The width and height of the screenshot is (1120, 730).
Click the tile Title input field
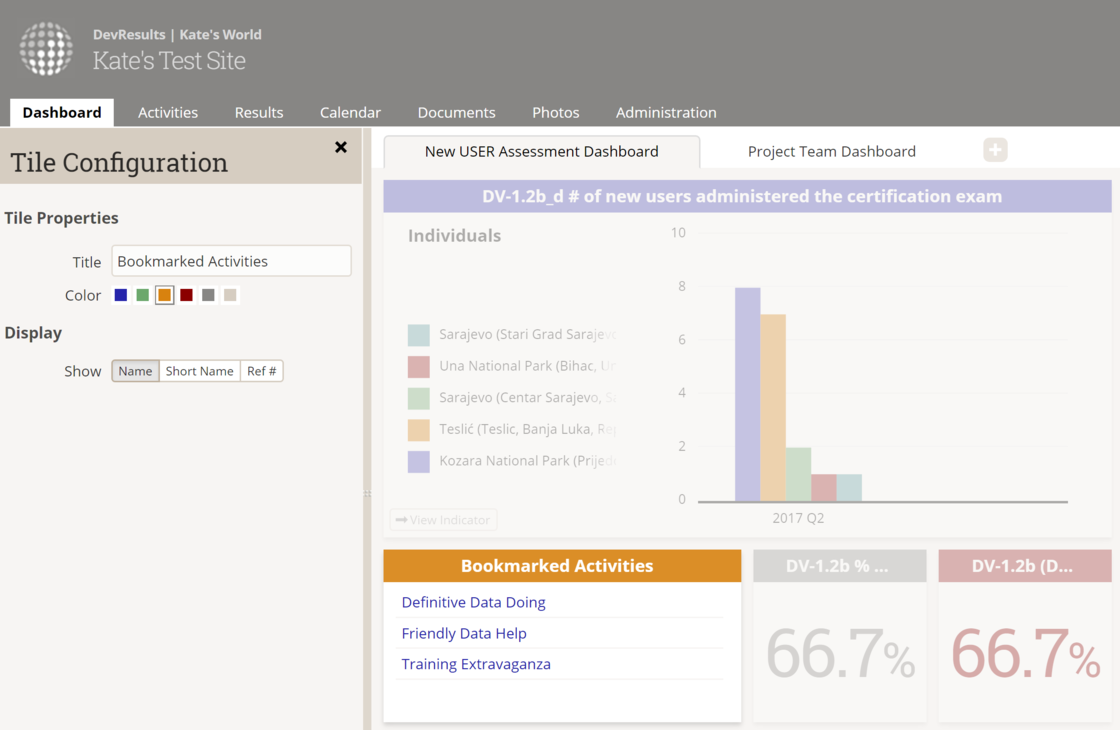[231, 261]
